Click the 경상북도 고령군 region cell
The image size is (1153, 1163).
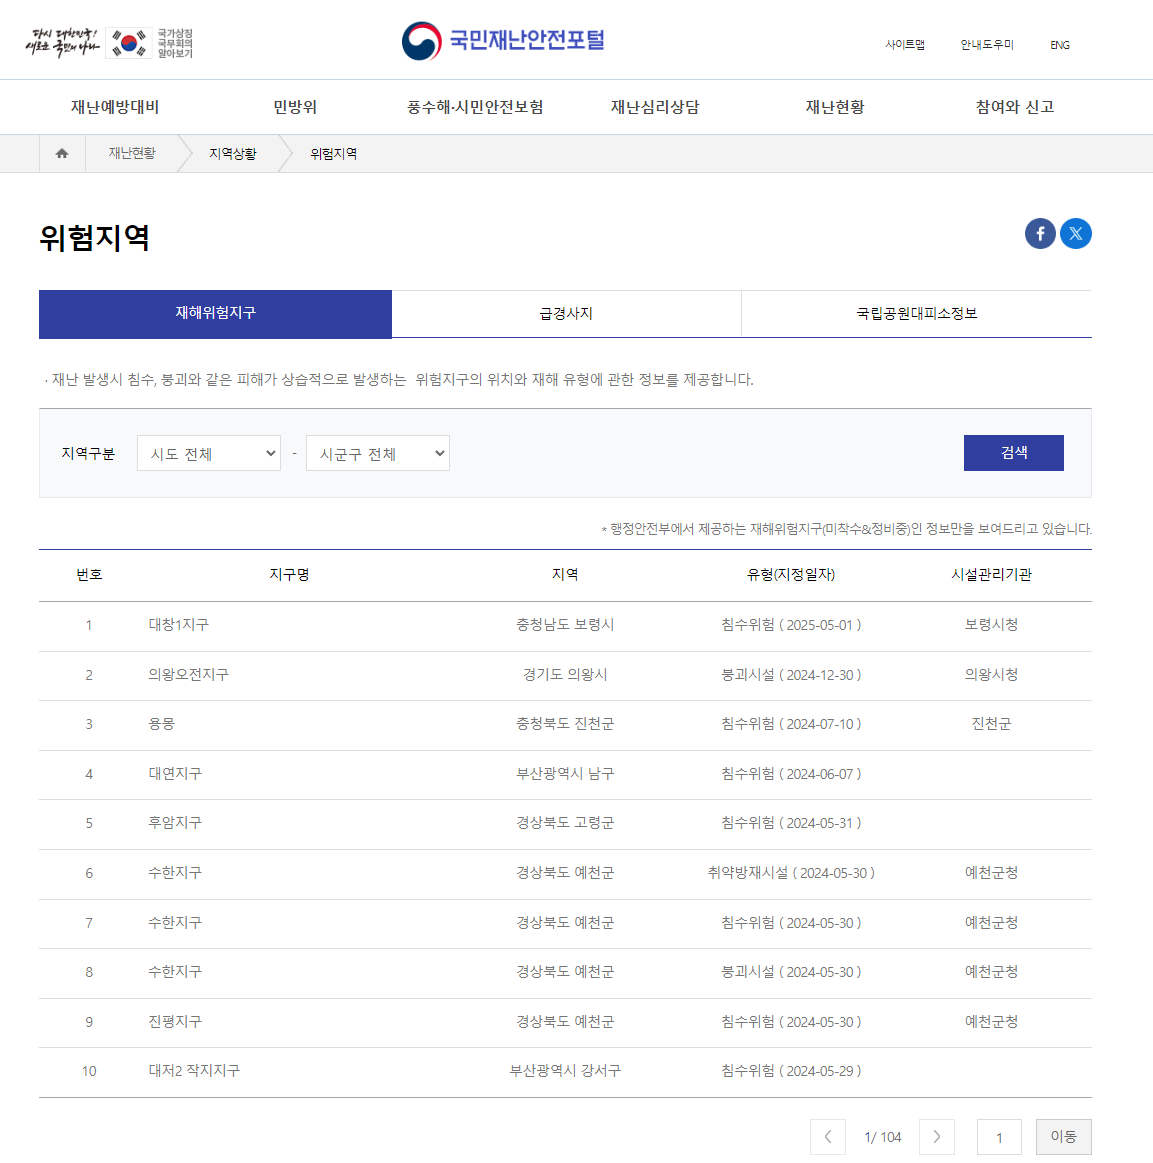[x=565, y=823]
